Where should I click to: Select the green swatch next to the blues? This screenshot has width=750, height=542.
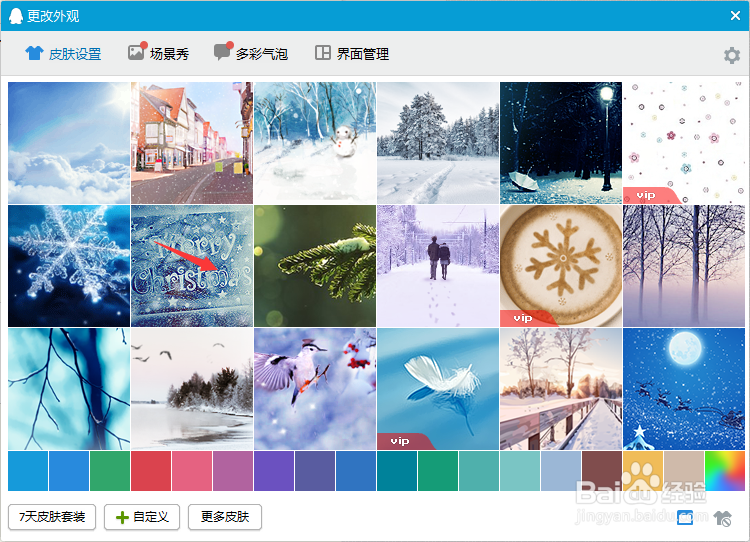[110, 471]
